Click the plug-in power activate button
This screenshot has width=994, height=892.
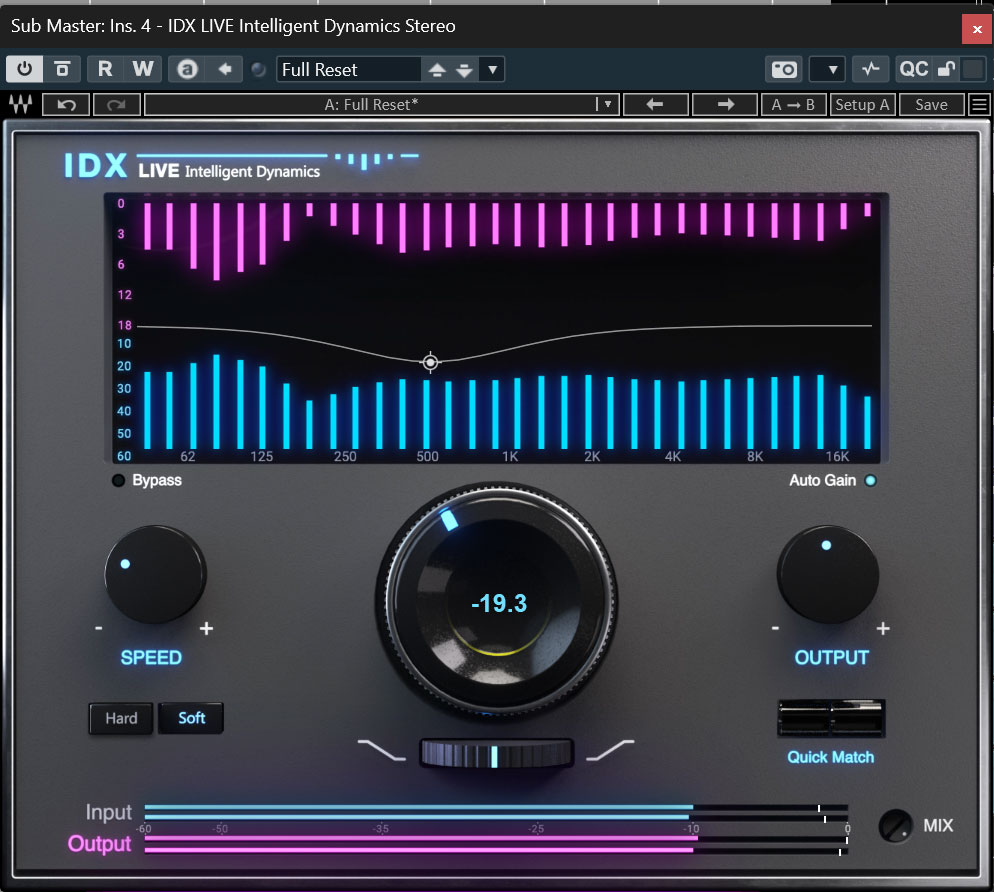coord(24,69)
